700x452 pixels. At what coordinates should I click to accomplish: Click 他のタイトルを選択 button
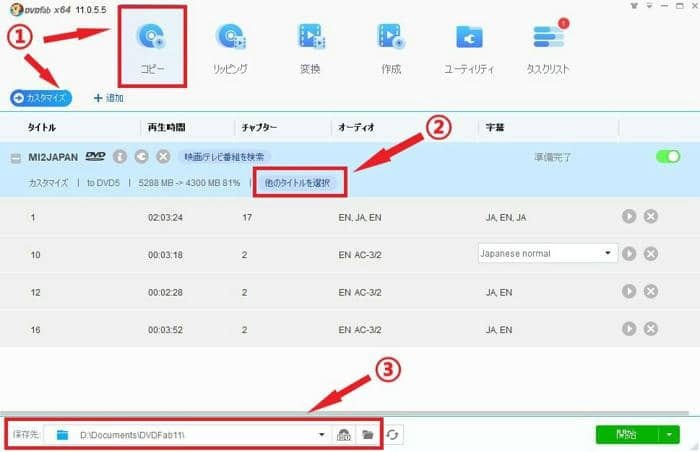coord(300,184)
